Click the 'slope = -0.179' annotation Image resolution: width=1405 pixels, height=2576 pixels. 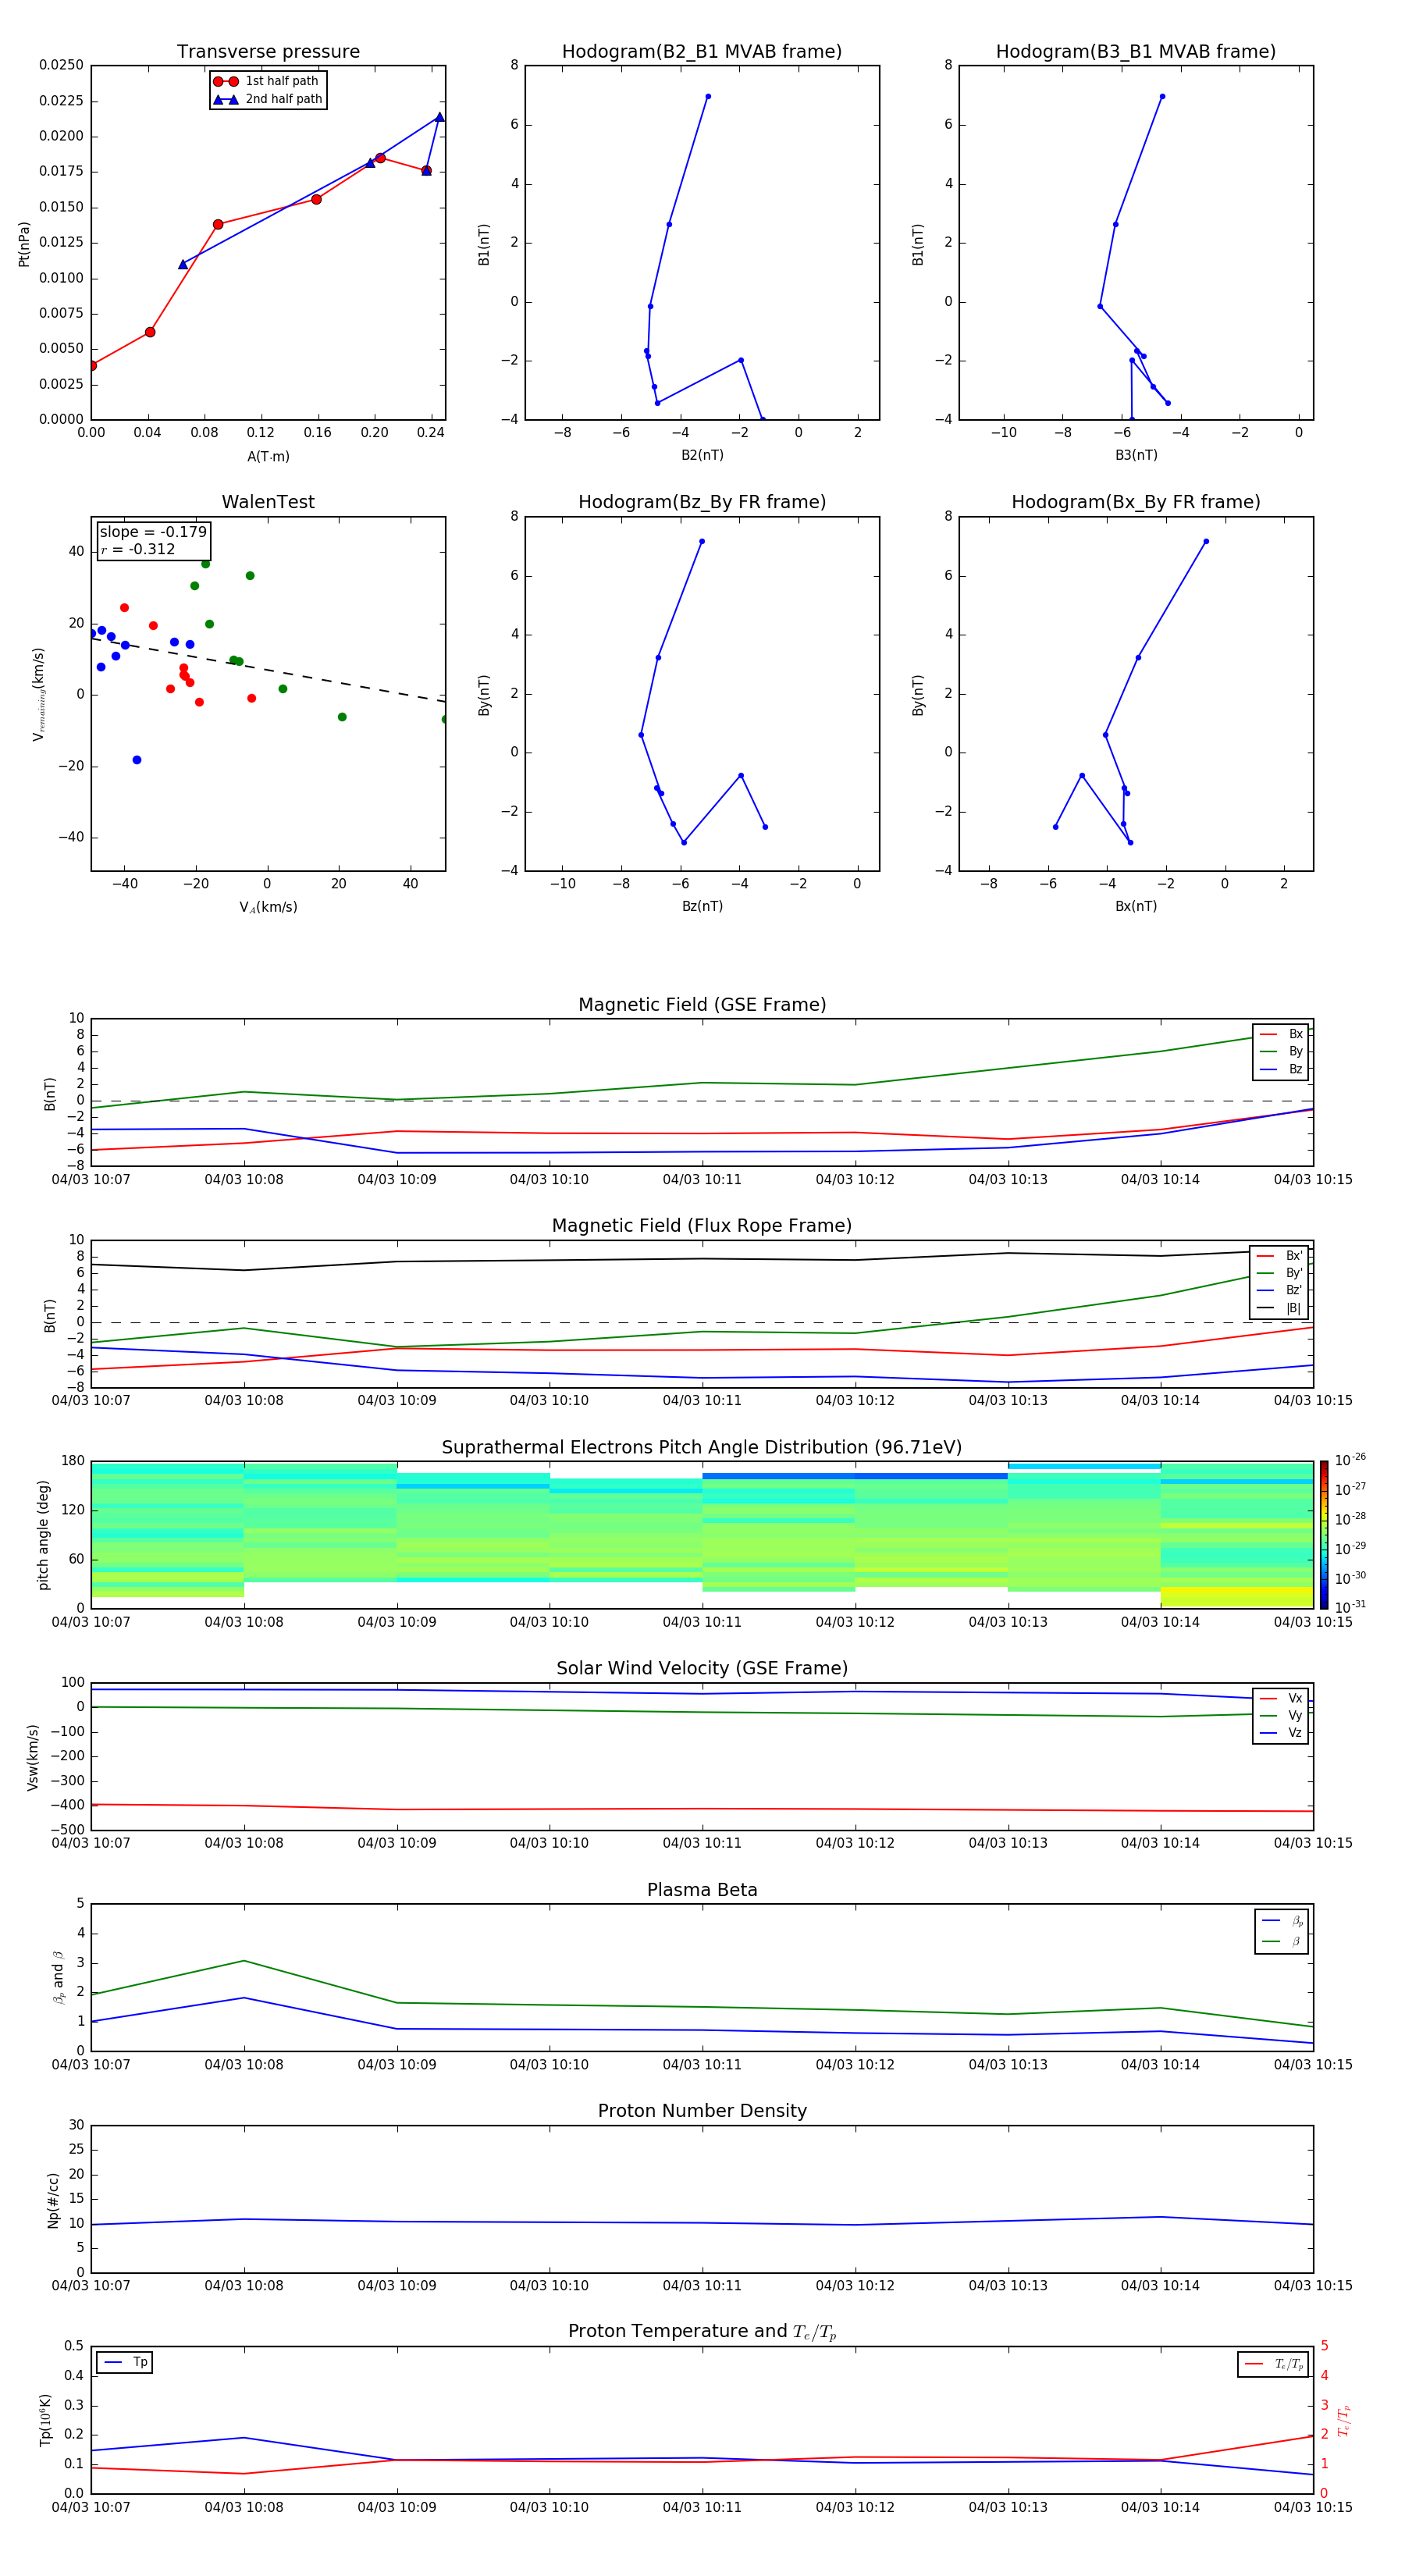click(153, 532)
